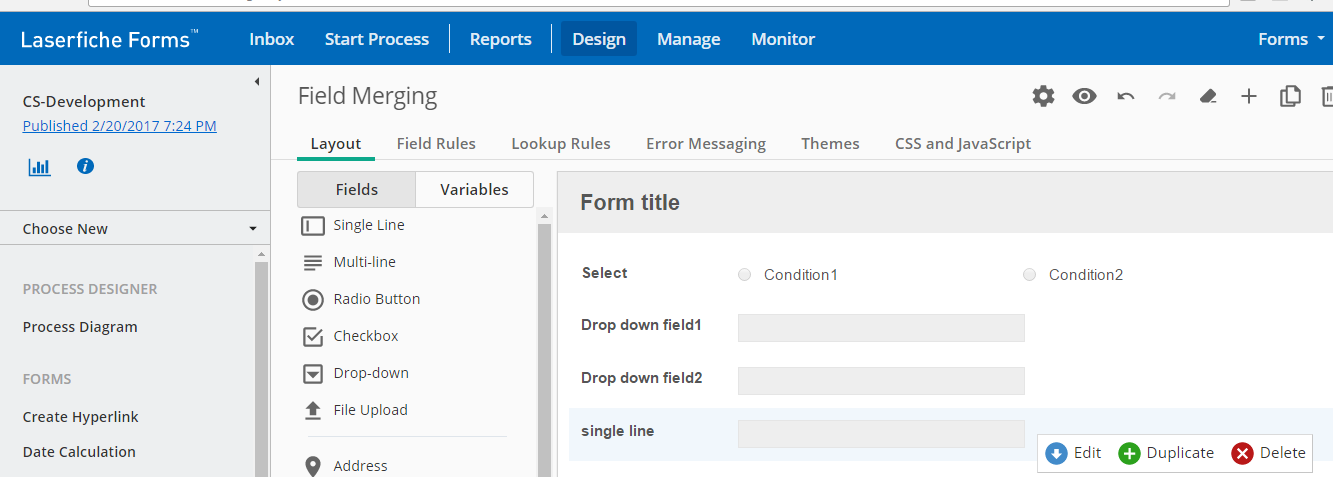Open the Forms user menu dropdown
1333x477 pixels.
point(1291,39)
